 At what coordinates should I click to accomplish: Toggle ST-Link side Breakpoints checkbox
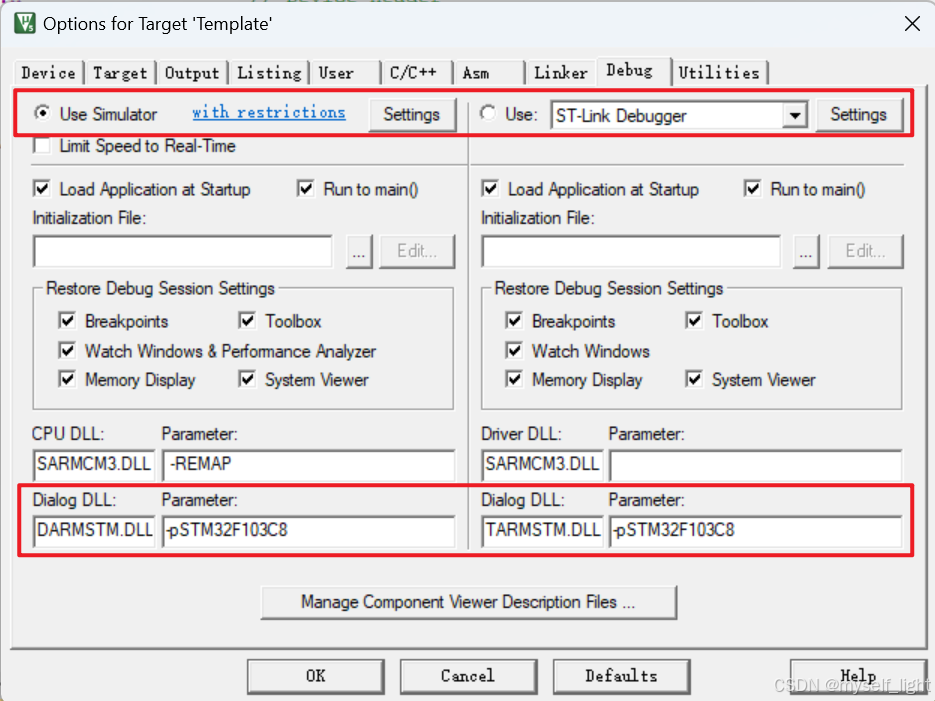pyautogui.click(x=514, y=321)
